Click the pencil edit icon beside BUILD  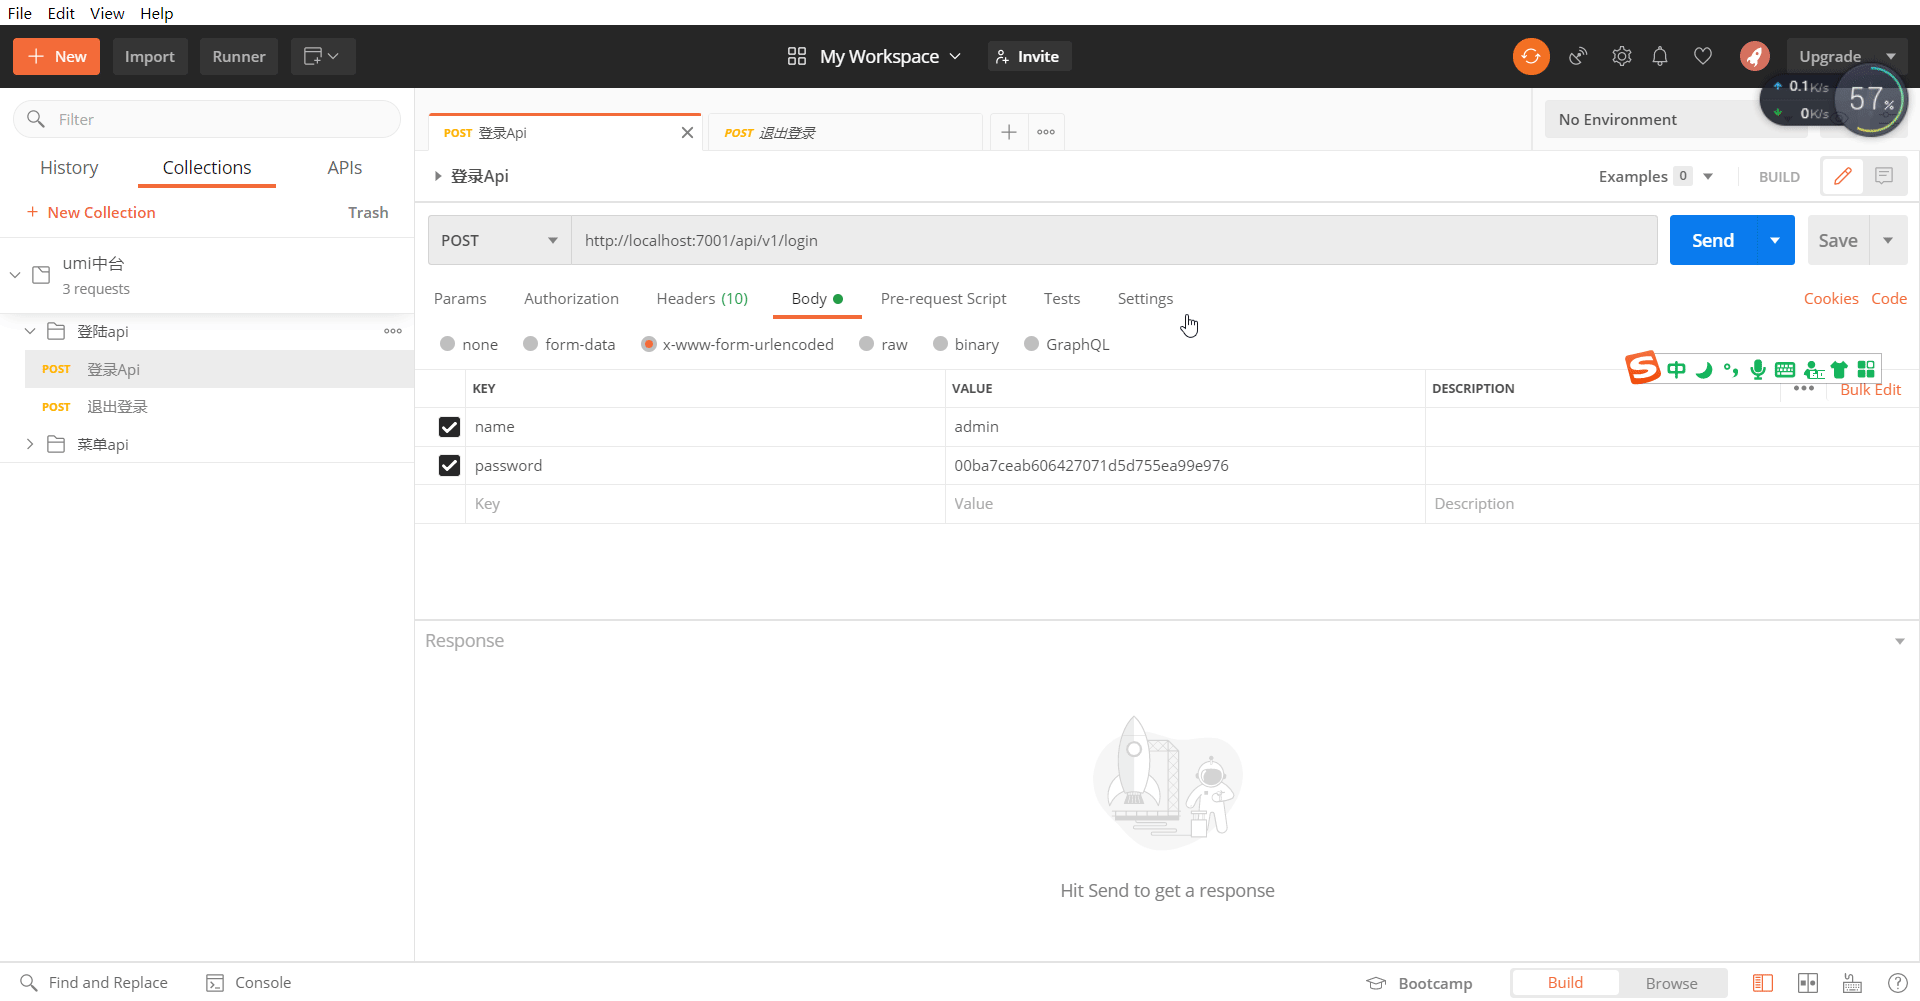[1843, 175]
